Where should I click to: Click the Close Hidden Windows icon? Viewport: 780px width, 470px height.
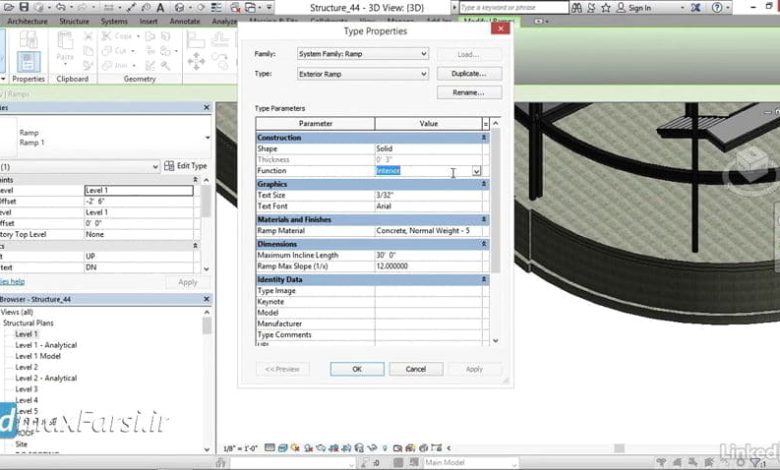(235, 7)
